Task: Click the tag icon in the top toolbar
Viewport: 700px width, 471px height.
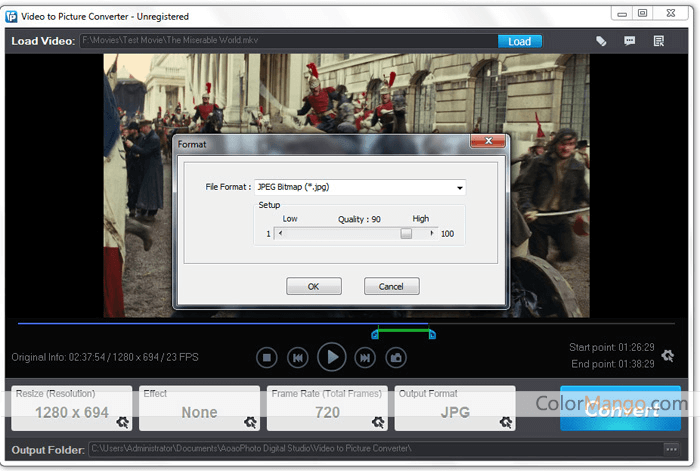Action: click(601, 41)
